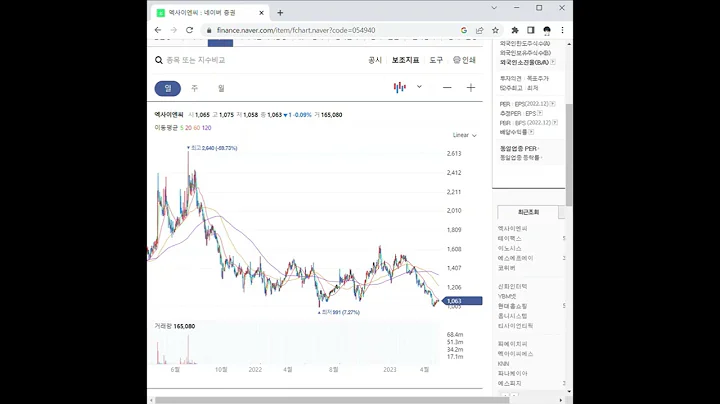The image size is (720, 404).
Task: Bookmark this page with star icon
Action: tap(495, 30)
